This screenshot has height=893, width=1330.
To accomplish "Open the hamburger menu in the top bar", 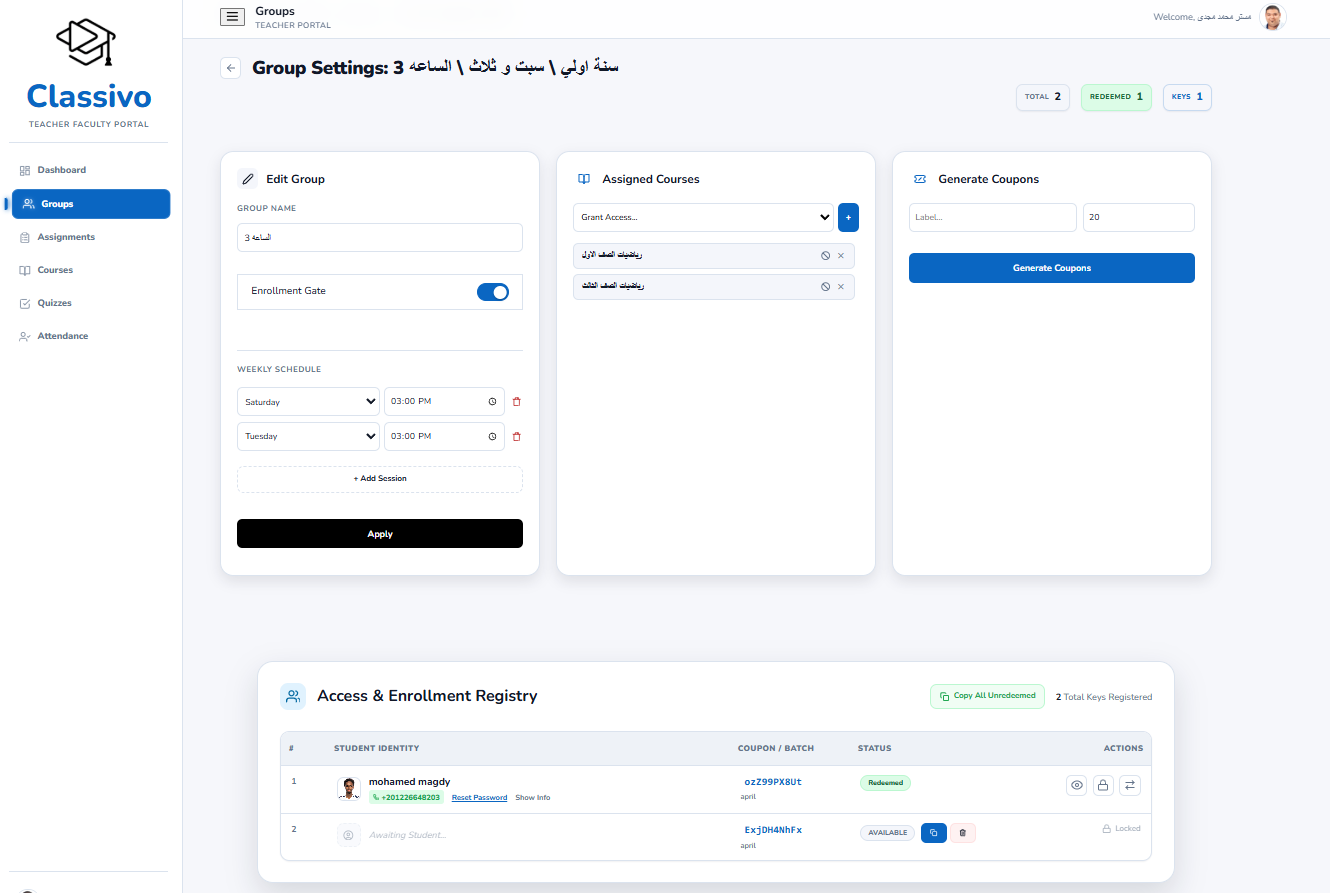I will (232, 16).
